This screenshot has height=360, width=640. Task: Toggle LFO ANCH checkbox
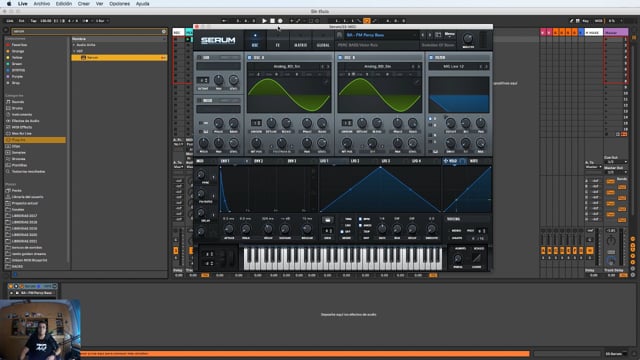(x=360, y=225)
